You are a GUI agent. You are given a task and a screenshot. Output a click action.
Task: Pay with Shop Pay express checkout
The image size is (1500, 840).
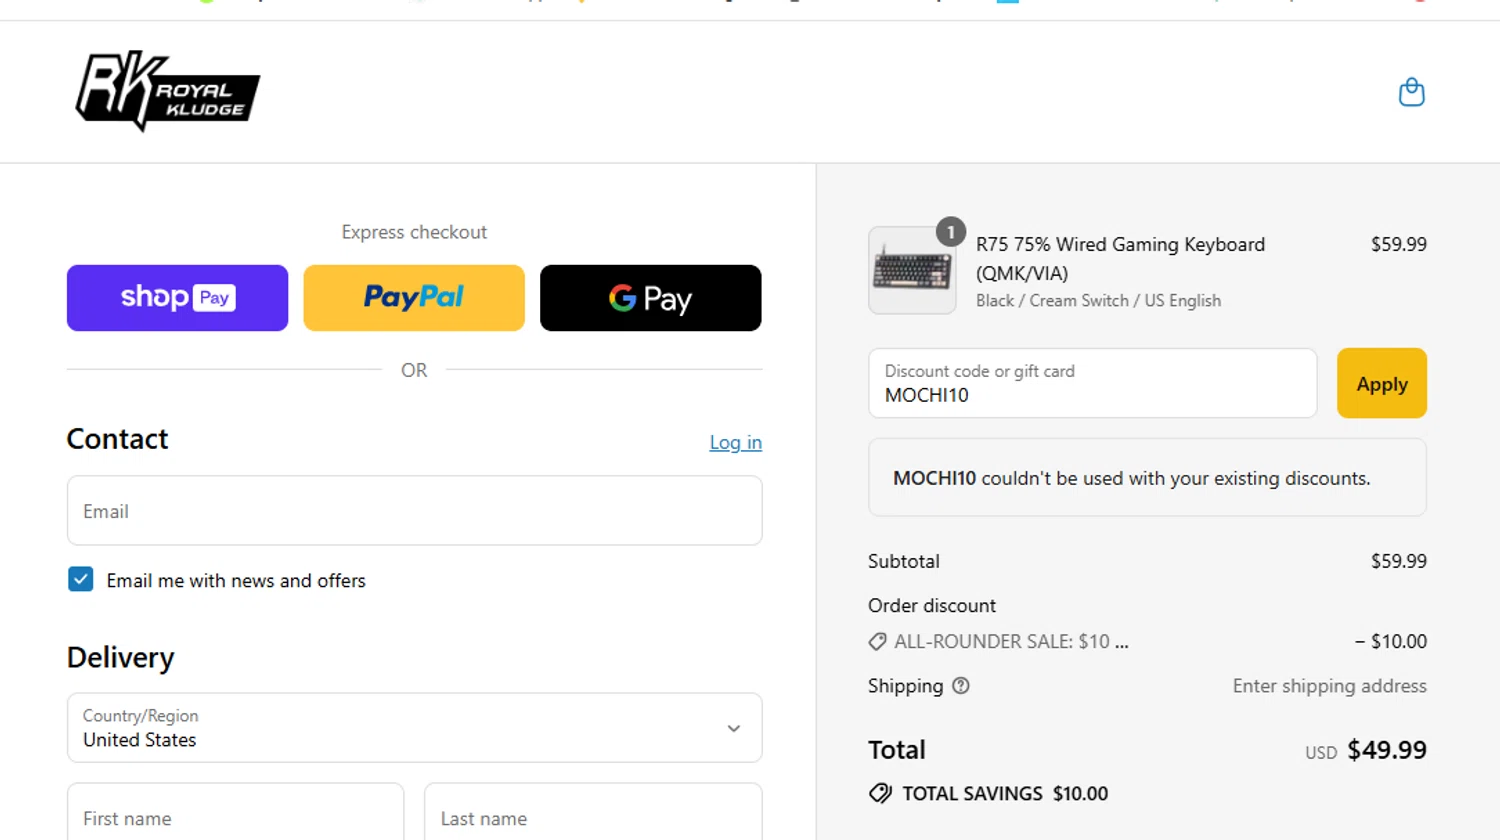tap(177, 298)
